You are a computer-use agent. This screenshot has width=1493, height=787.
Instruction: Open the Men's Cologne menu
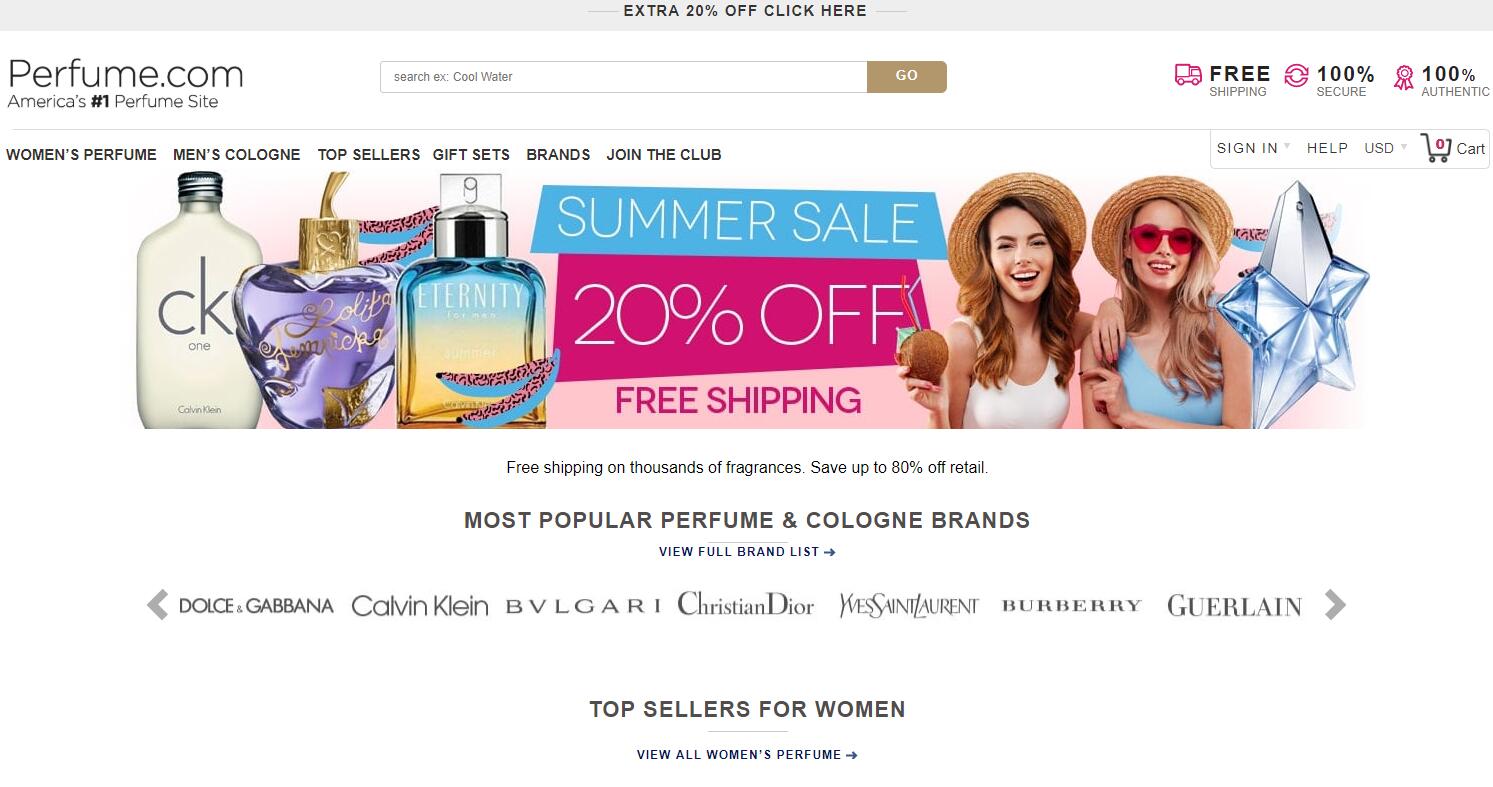[x=237, y=155]
